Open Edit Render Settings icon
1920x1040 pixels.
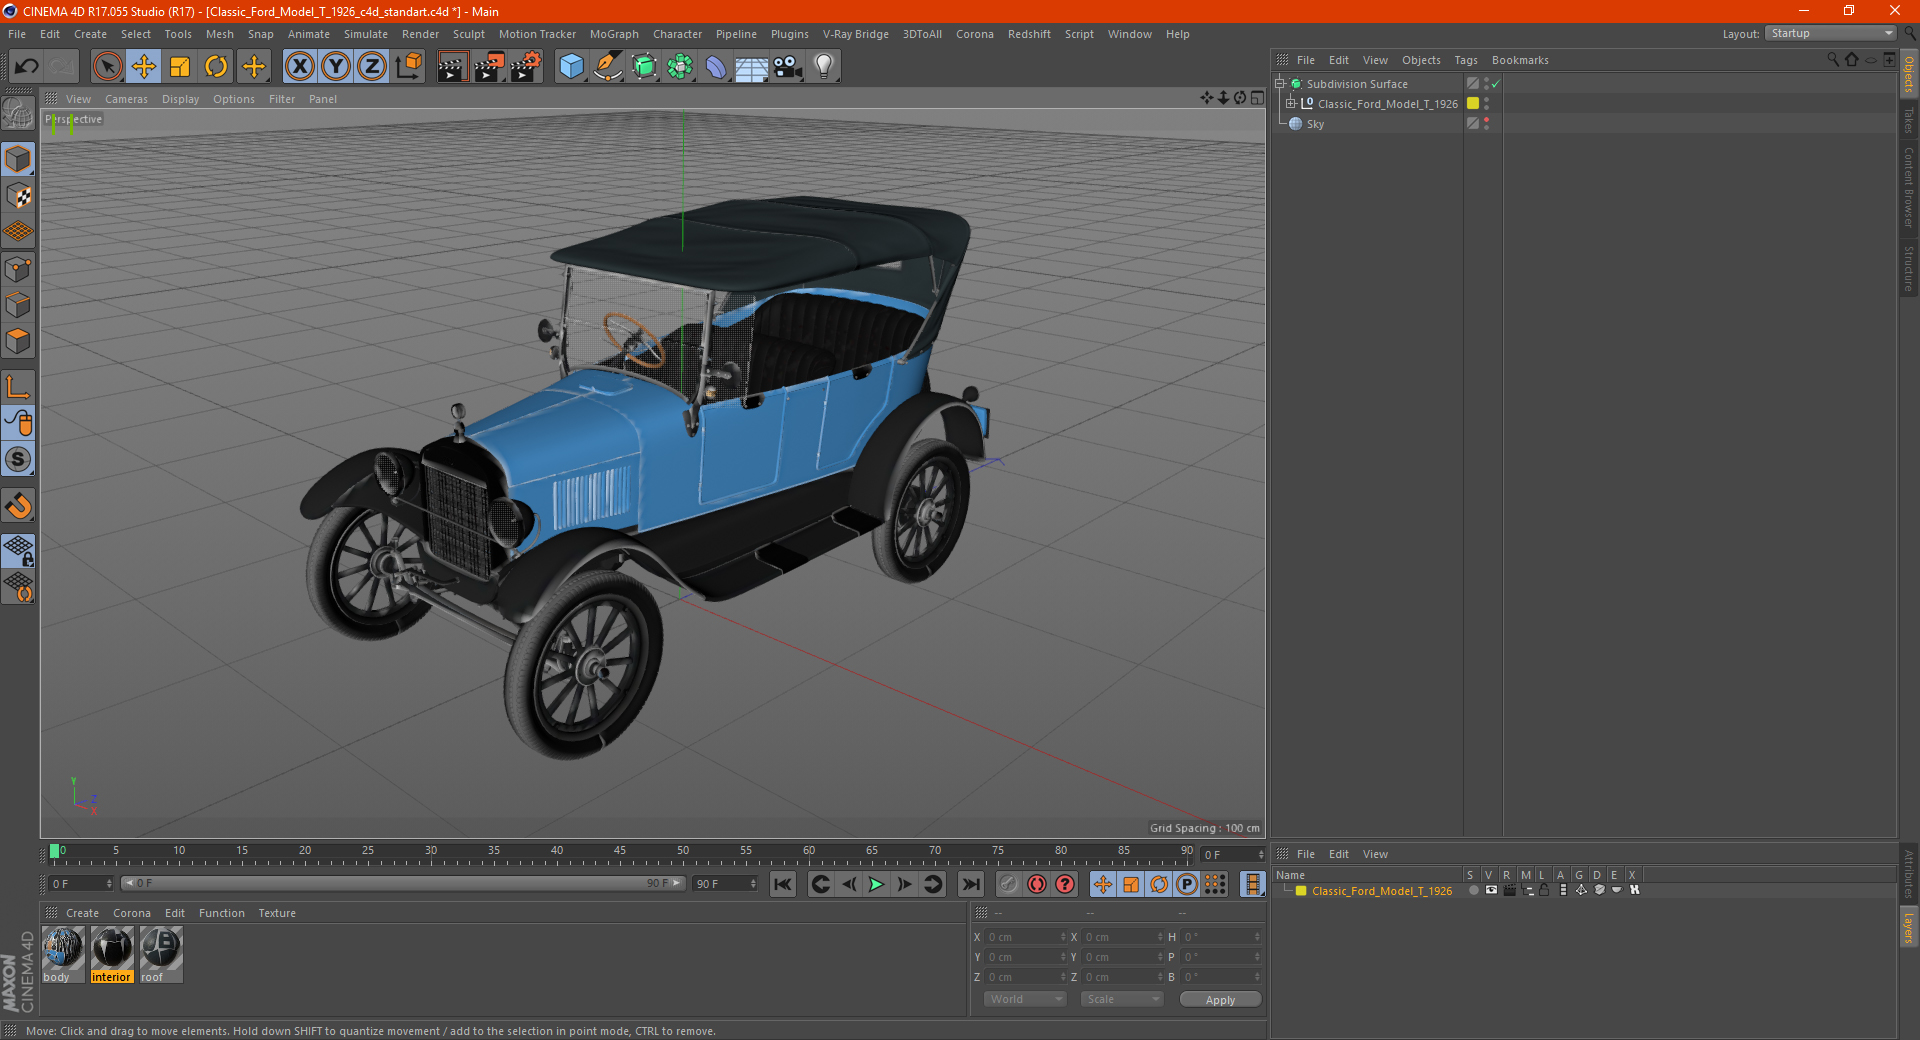[x=526, y=67]
